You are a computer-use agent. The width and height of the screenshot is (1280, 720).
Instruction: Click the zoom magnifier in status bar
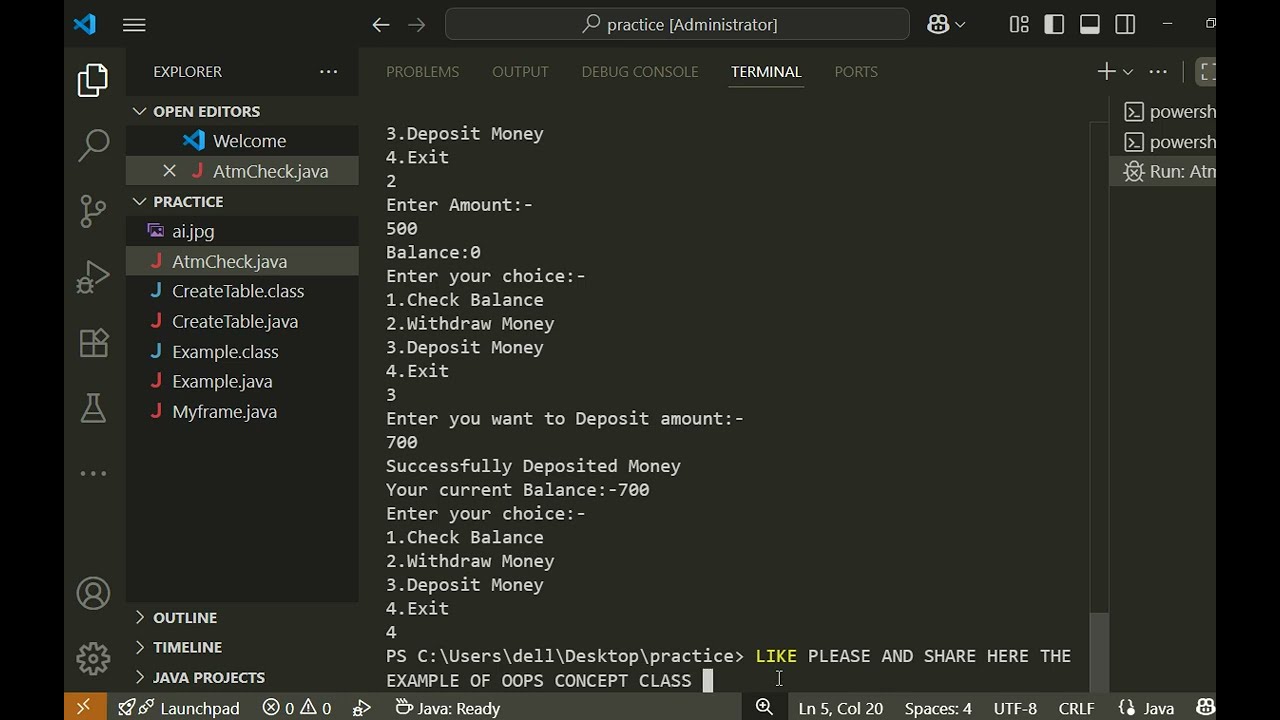click(x=765, y=707)
